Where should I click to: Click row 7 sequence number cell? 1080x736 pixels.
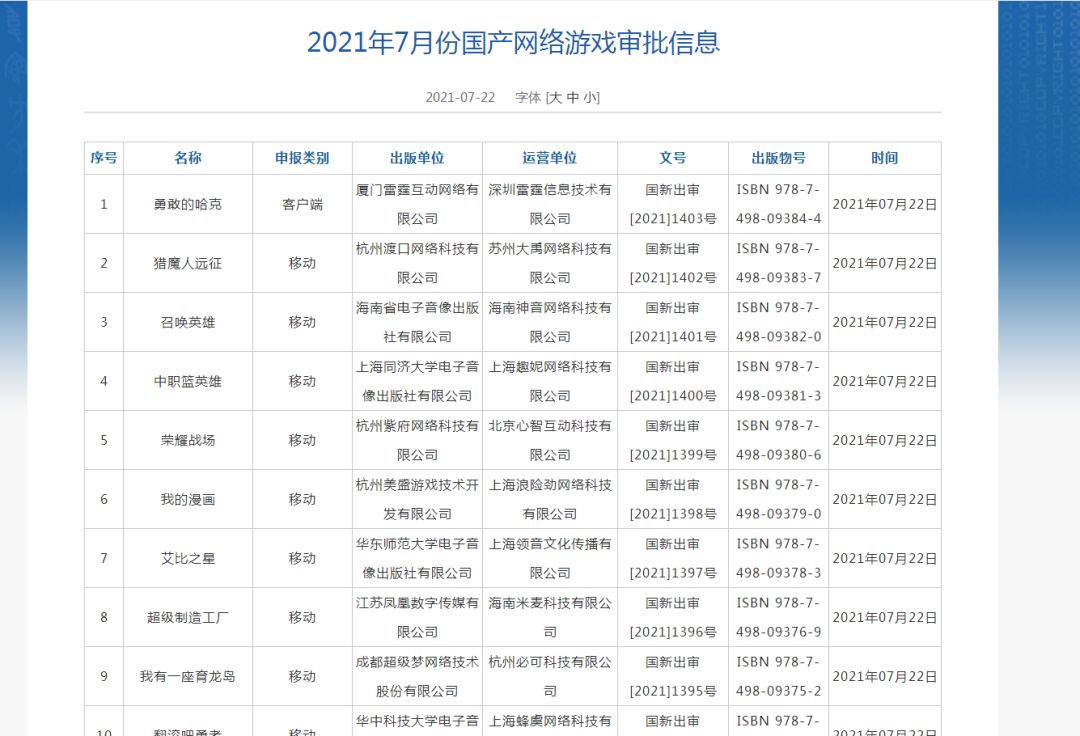(x=104, y=559)
